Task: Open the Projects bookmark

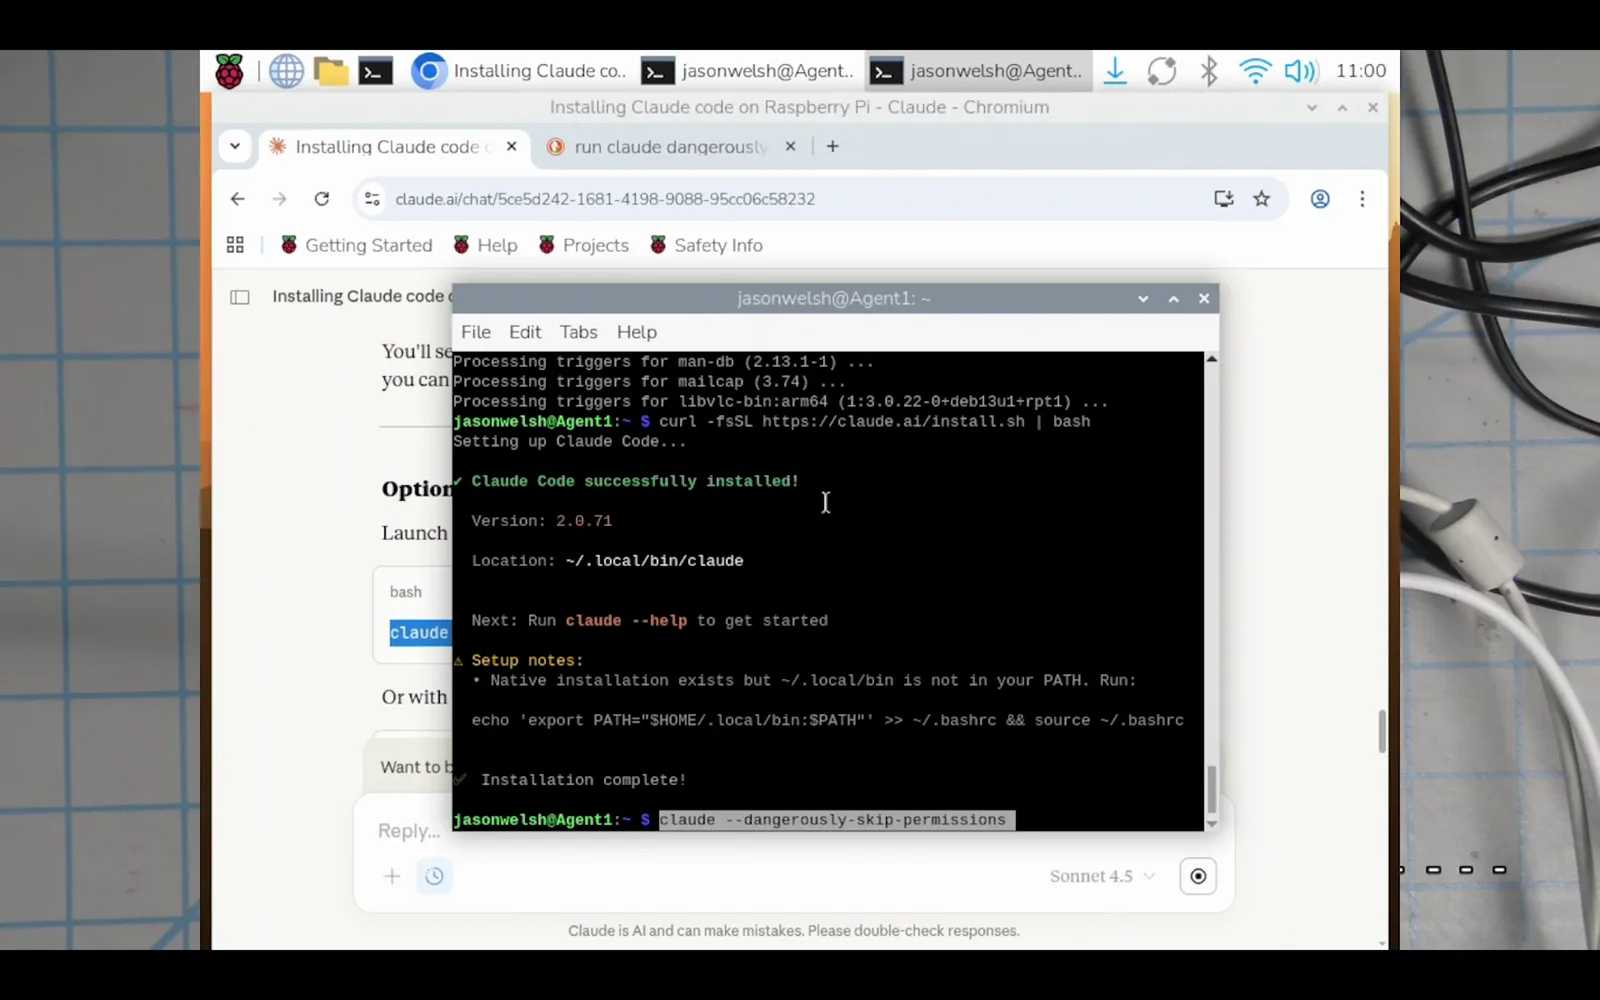Action: [584, 245]
